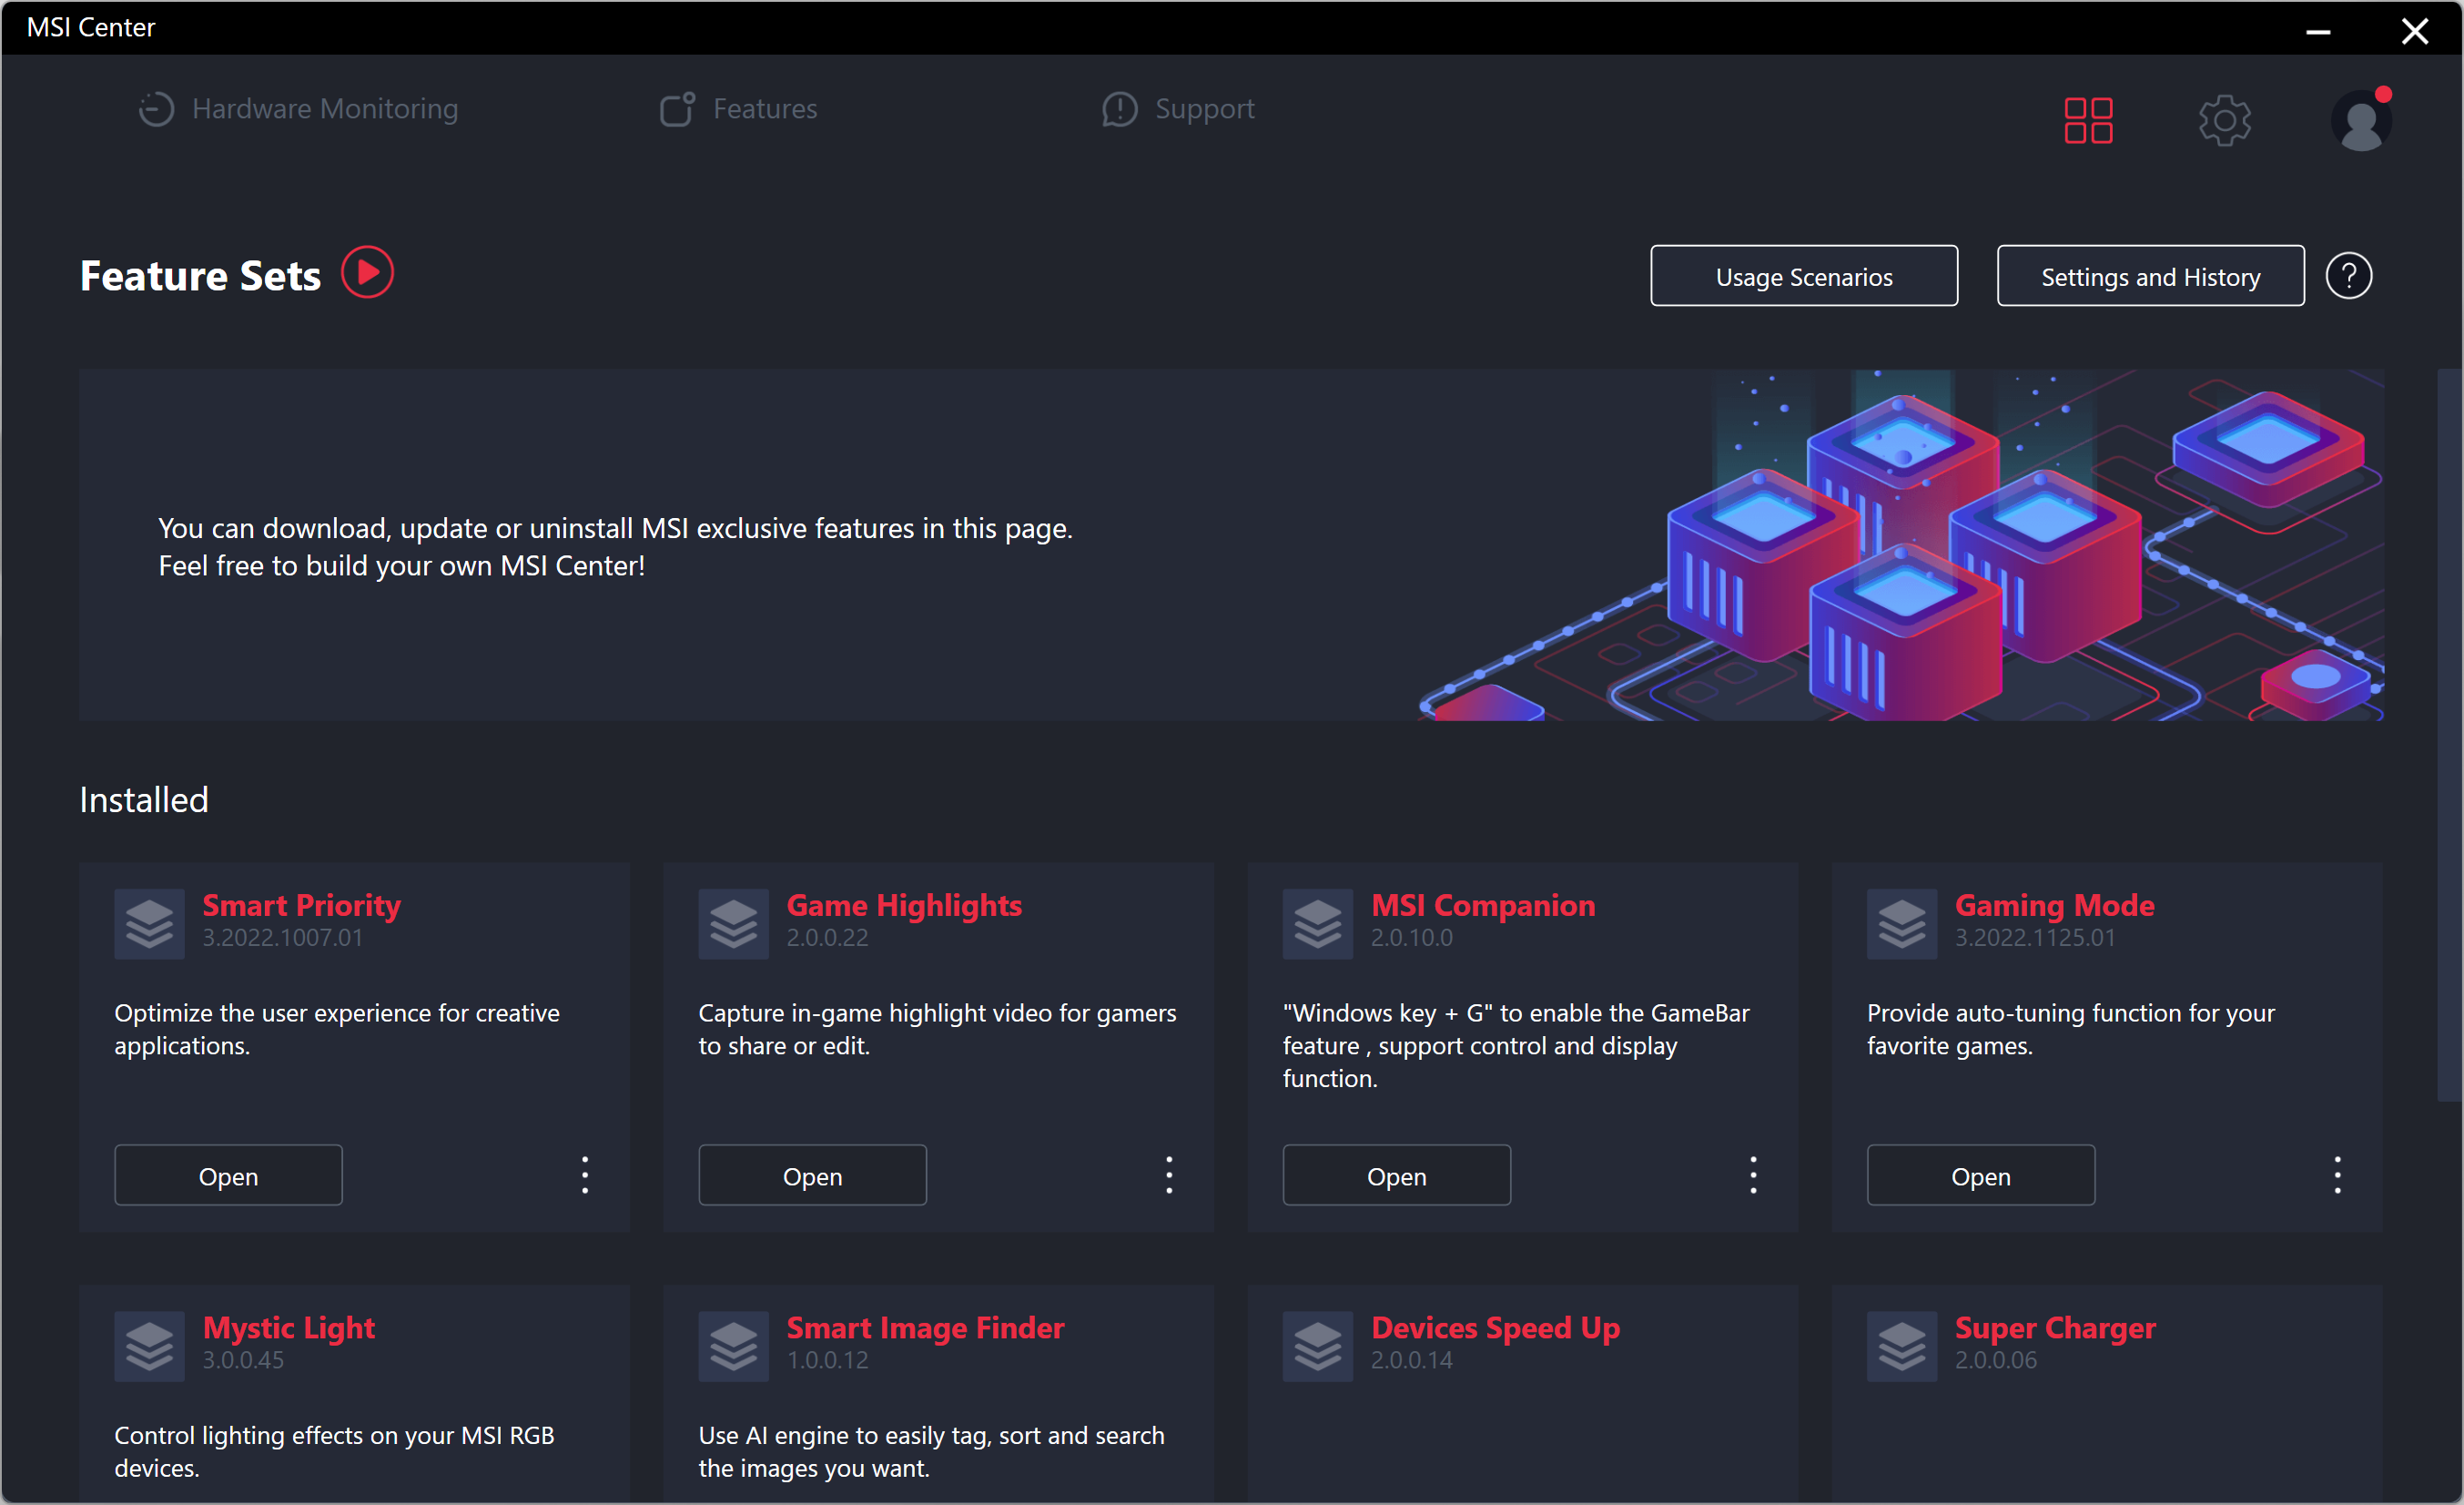This screenshot has width=2464, height=1505.
Task: Switch to Hardware Monitoring tab
Action: click(298, 109)
